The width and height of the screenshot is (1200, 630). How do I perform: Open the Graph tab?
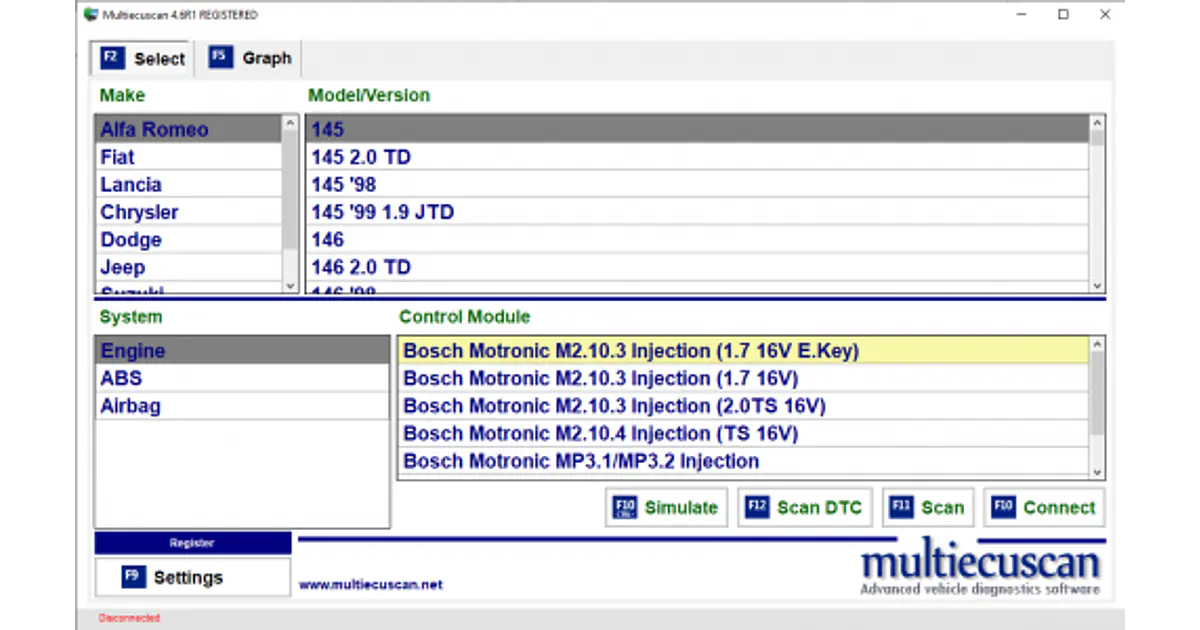point(249,58)
